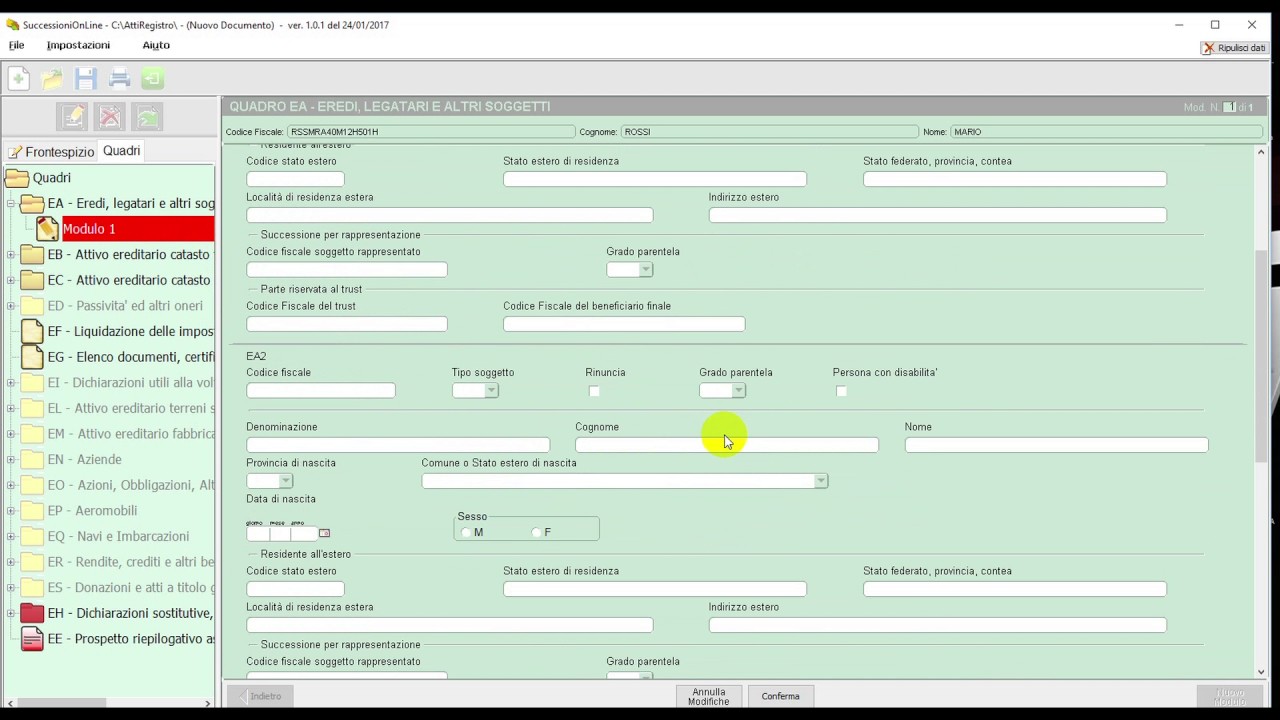
Task: Open an existing file using the folder icon
Action: click(x=52, y=78)
